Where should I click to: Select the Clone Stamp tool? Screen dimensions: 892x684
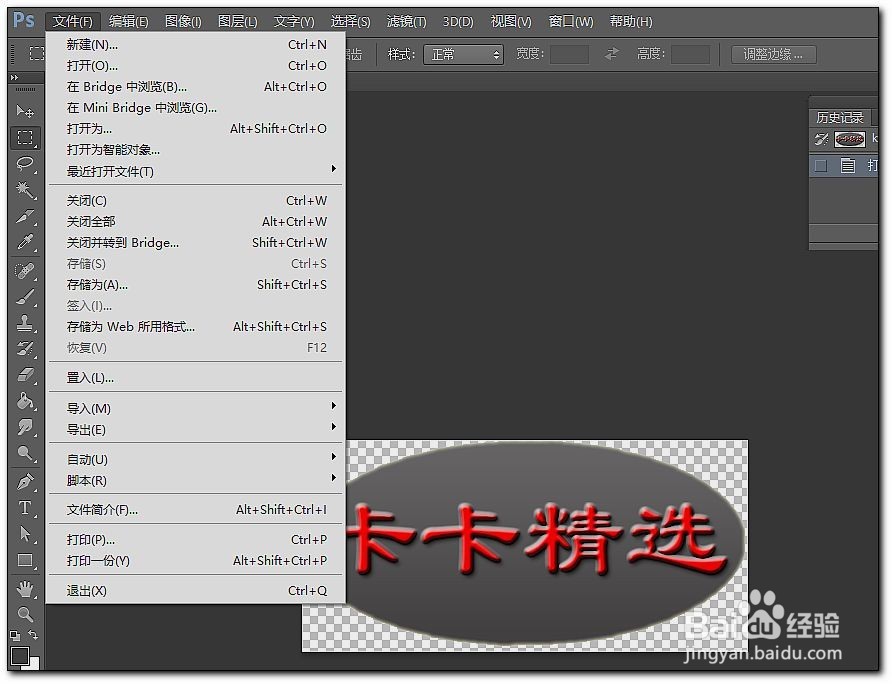25,323
